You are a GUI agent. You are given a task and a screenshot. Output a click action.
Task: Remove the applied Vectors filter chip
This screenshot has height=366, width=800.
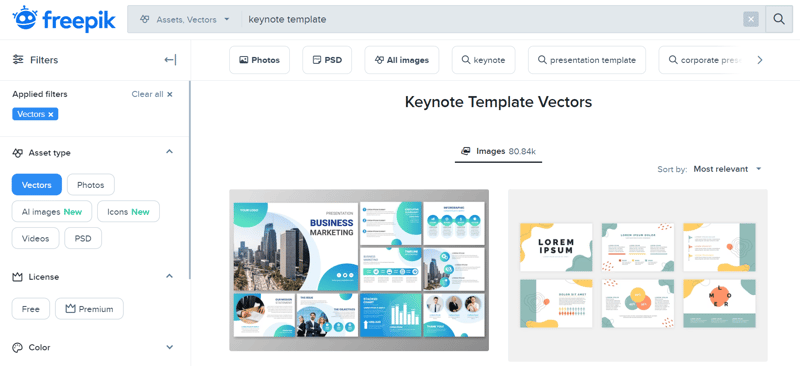pos(35,114)
